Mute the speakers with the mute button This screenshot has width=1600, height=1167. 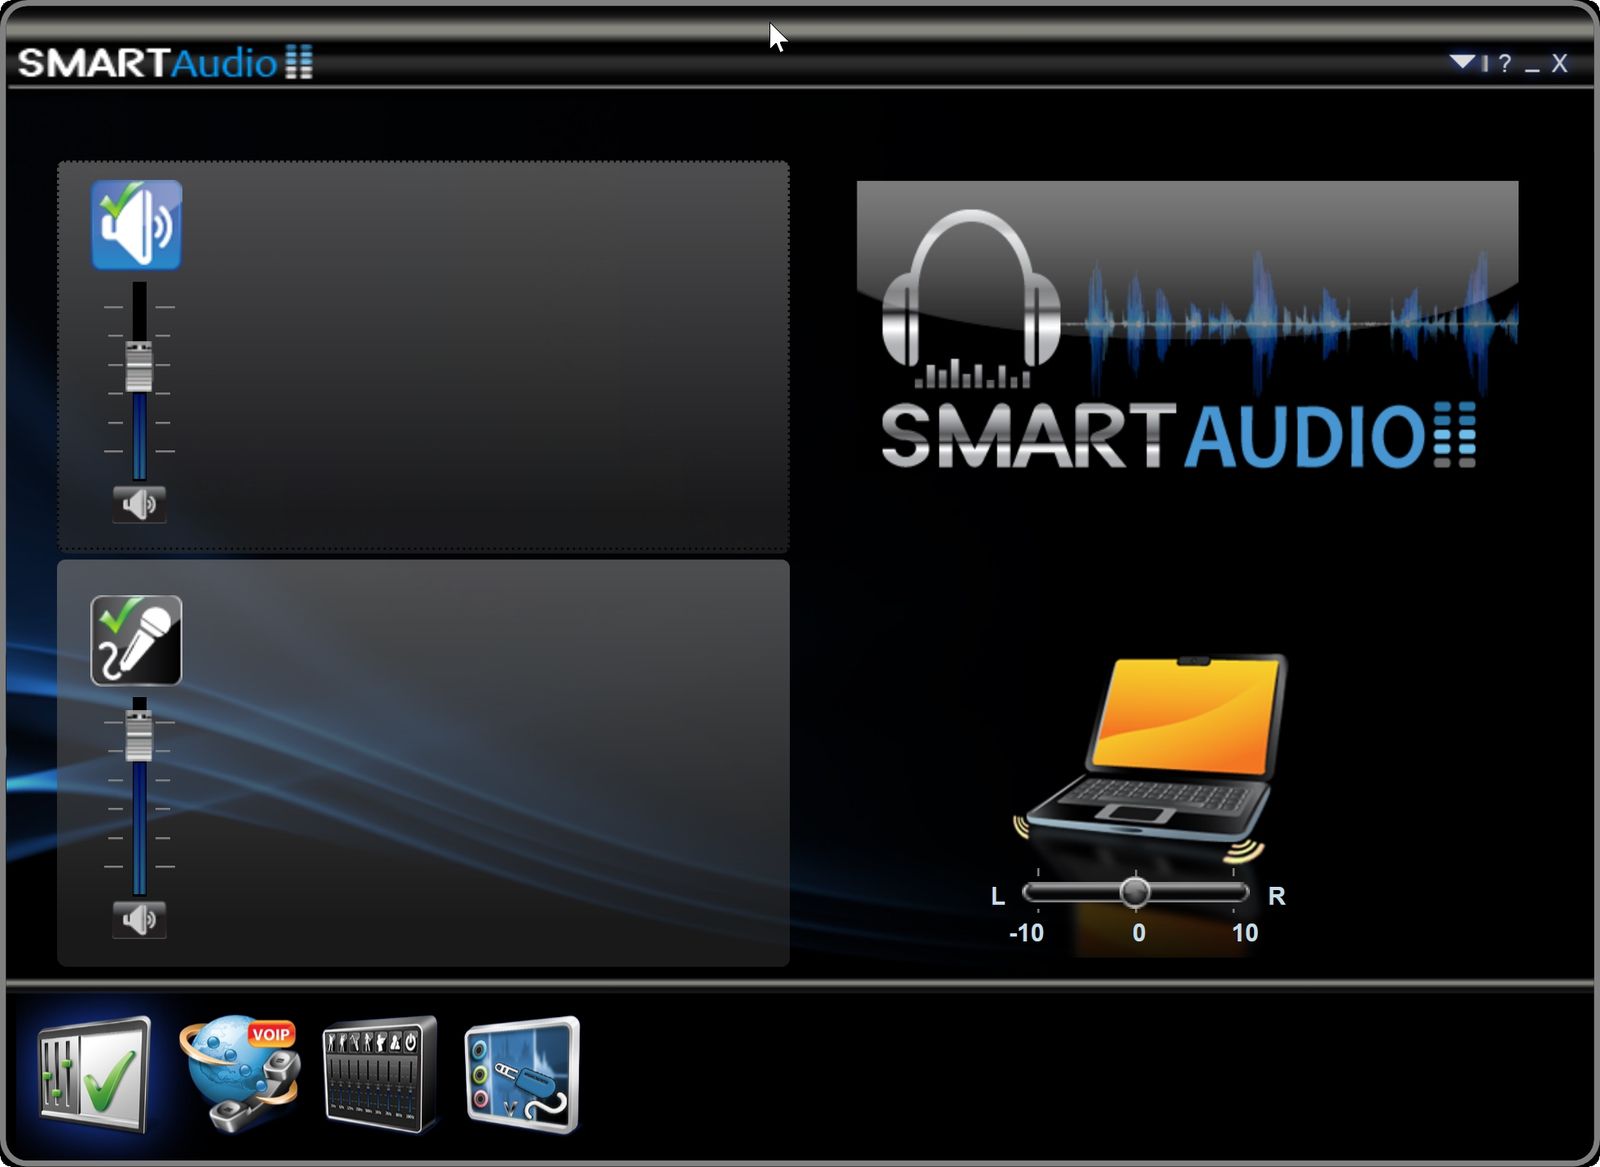pos(139,504)
